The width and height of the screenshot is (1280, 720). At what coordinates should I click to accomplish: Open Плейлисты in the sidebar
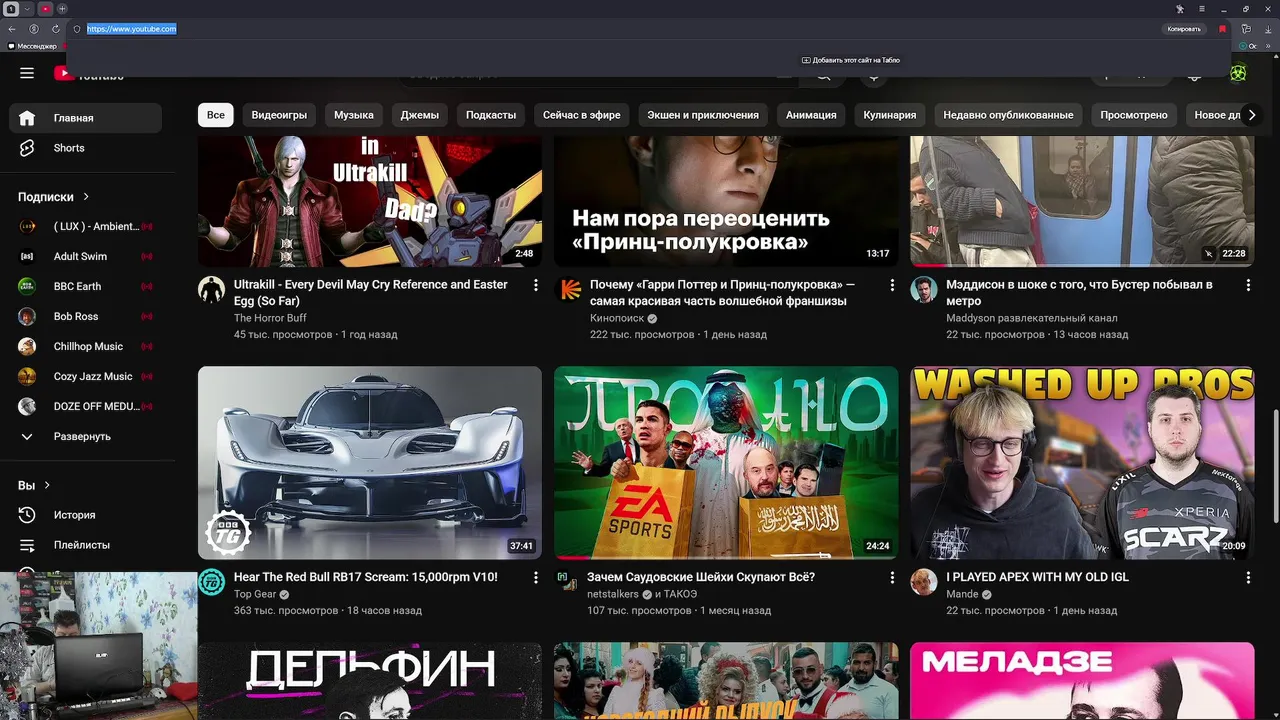pos(86,545)
